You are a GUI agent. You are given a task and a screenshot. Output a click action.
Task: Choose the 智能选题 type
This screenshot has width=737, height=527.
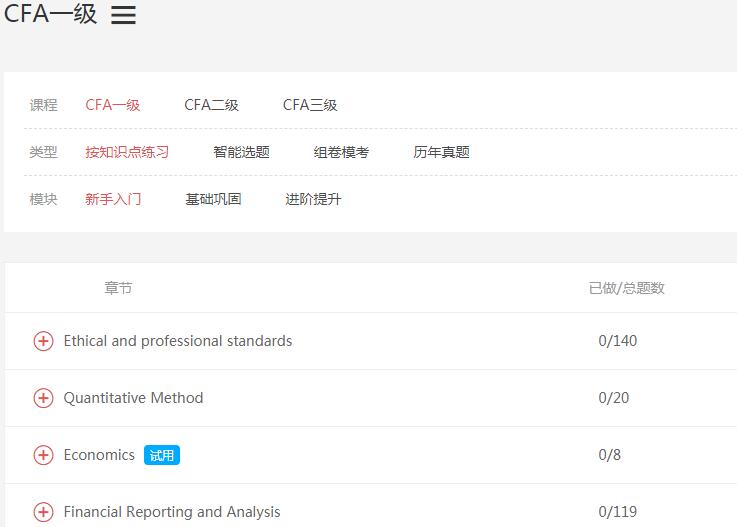coord(242,152)
